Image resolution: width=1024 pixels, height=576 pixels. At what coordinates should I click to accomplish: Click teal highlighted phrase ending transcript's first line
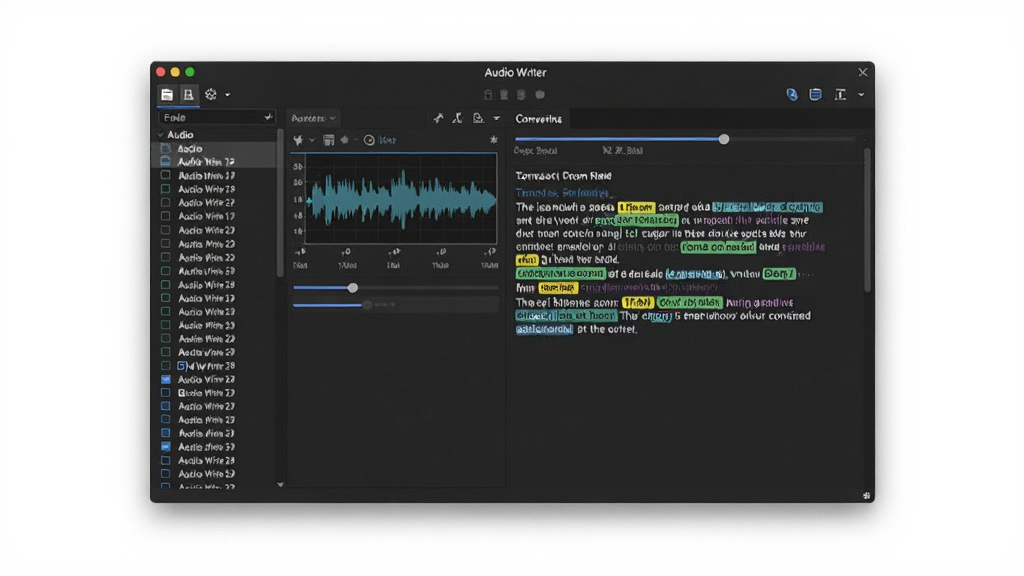coord(767,207)
